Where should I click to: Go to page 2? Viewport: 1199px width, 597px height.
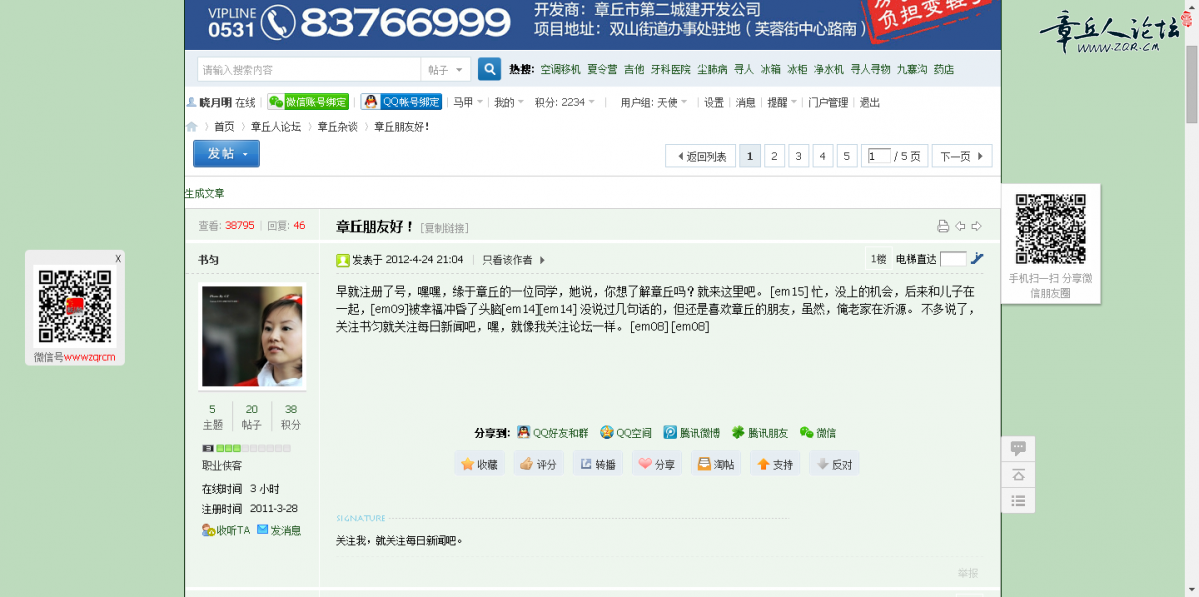click(x=774, y=156)
